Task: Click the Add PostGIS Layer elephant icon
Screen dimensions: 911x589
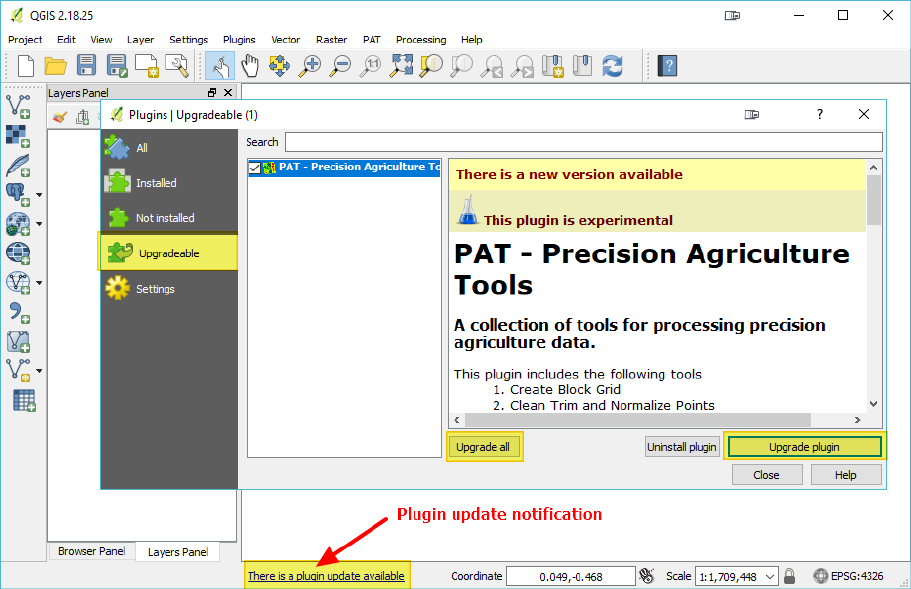Action: 18,195
